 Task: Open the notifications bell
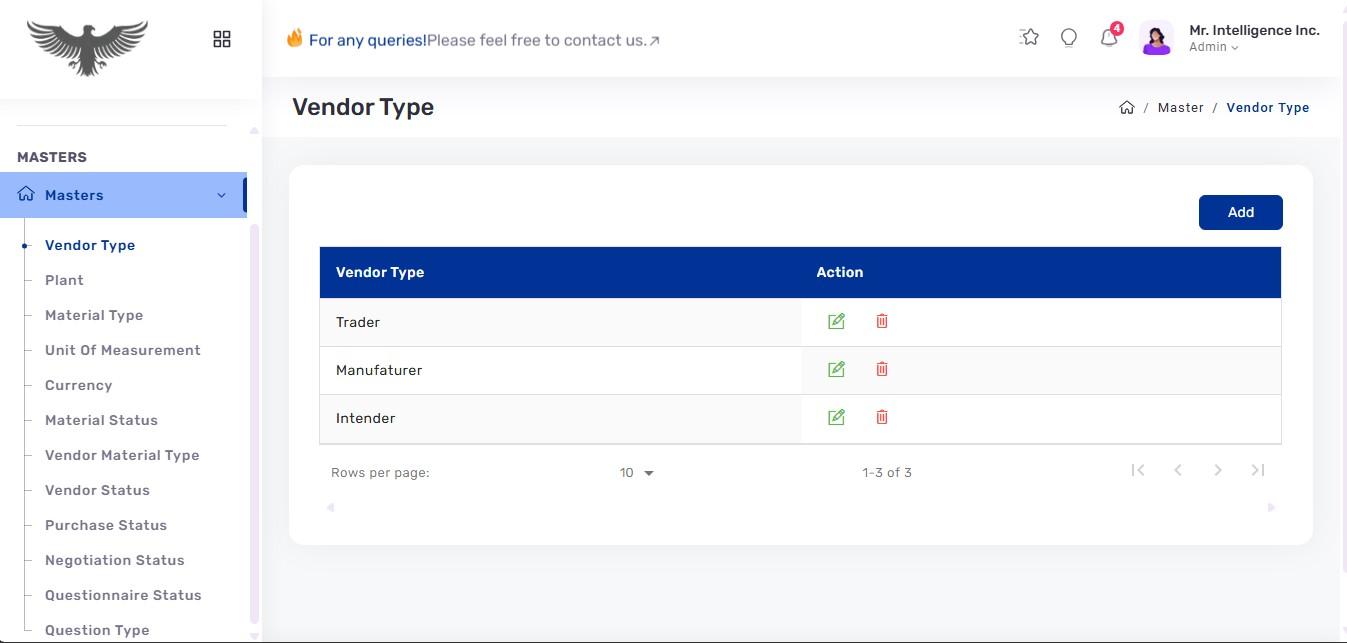pos(1109,38)
